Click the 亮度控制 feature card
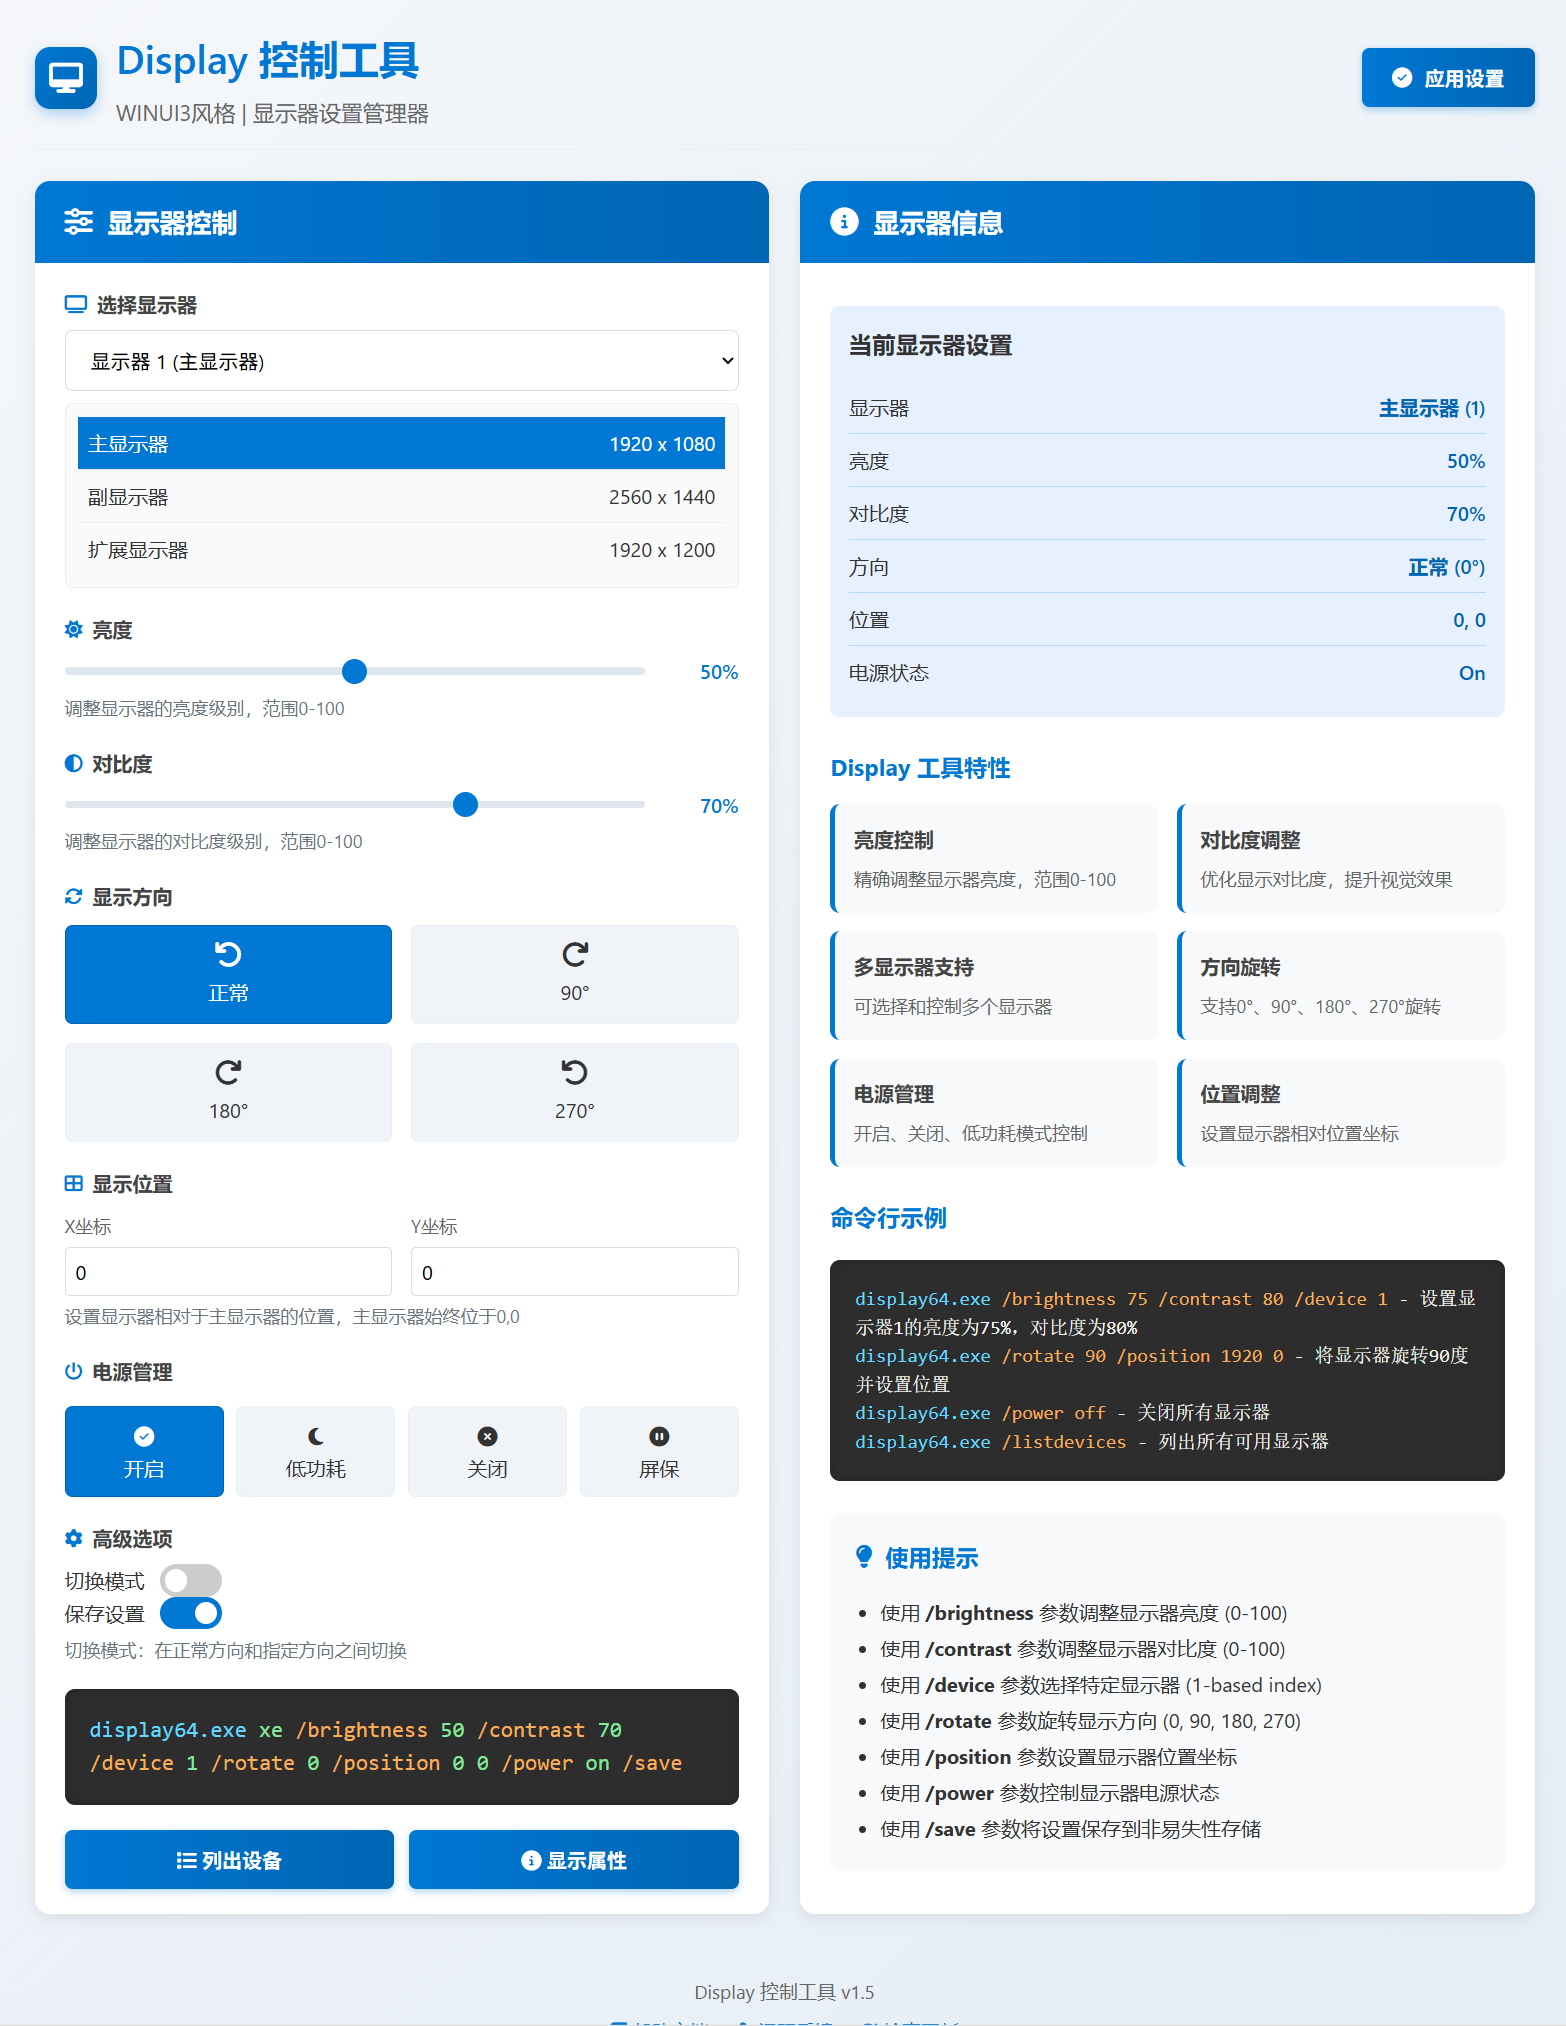1566x2026 pixels. point(994,858)
